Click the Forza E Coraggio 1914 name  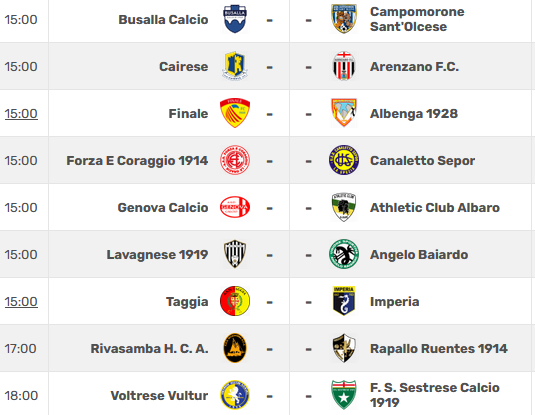coord(137,161)
